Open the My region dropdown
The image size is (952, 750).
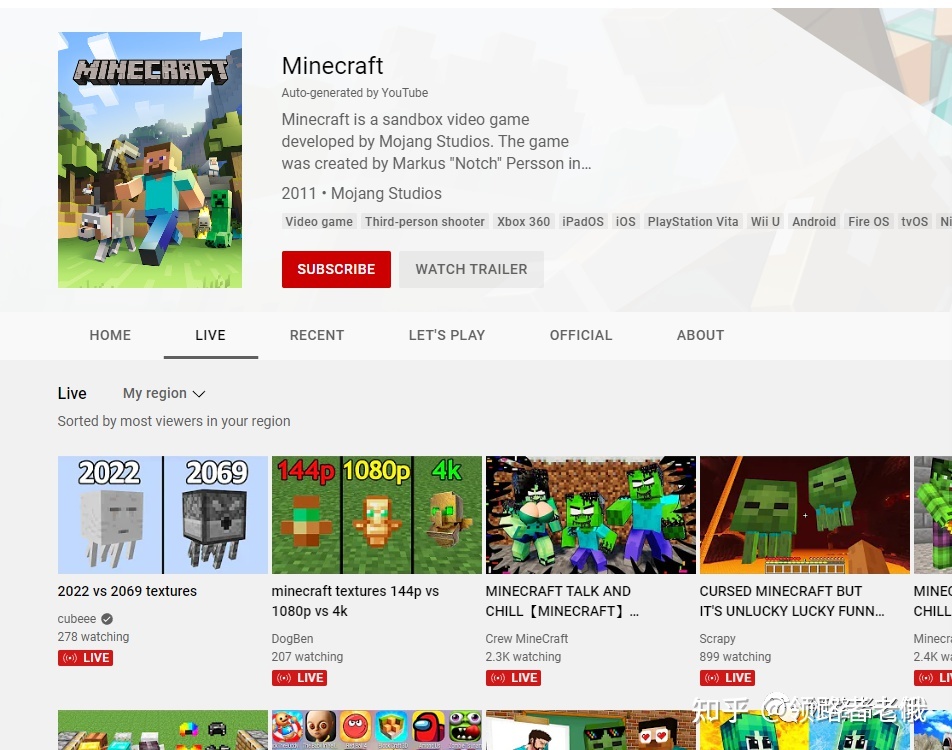tap(164, 394)
